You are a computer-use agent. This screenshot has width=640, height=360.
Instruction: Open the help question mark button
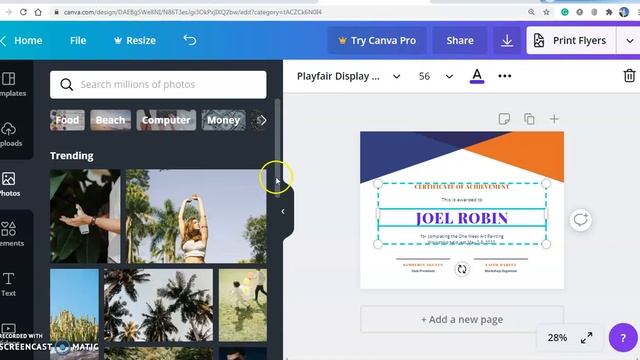tap(622, 338)
